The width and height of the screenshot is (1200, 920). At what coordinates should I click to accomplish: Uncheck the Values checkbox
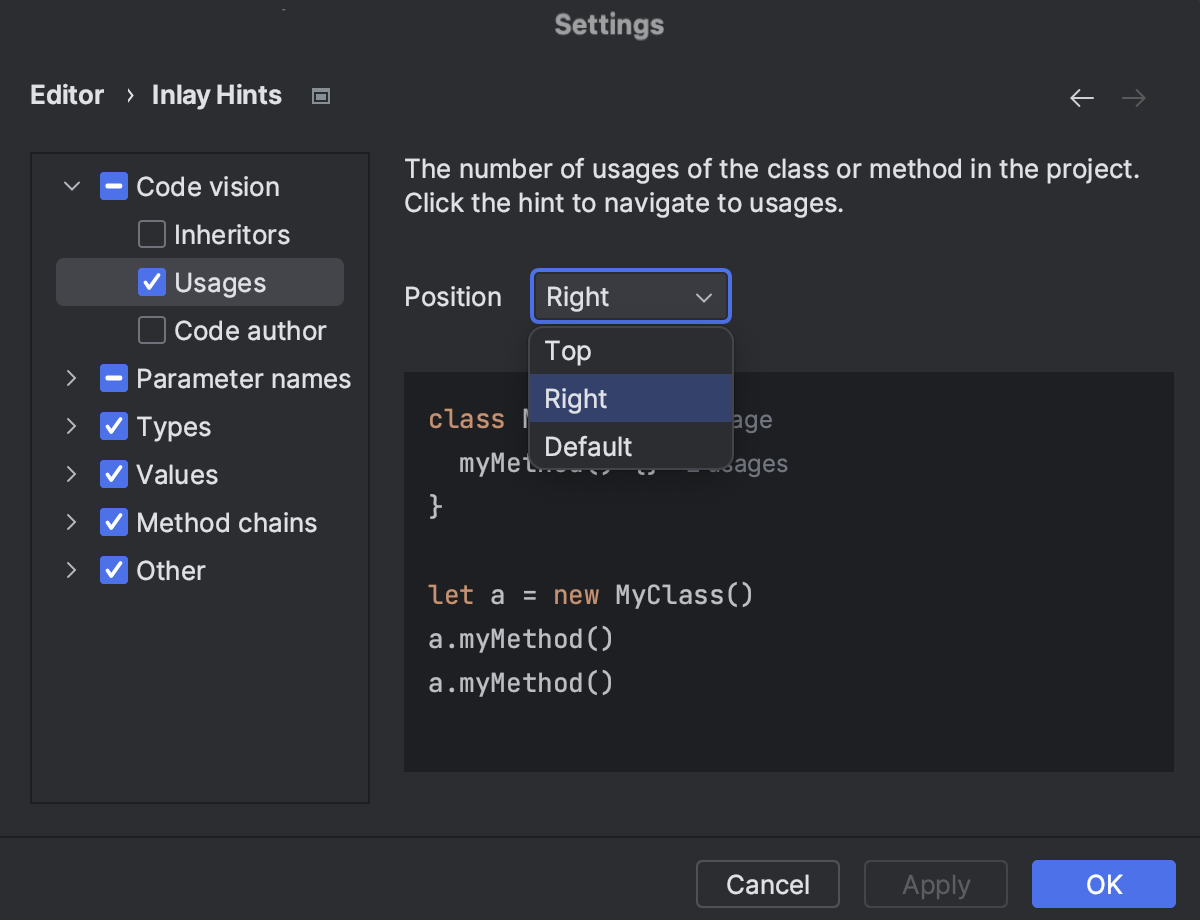(113, 474)
